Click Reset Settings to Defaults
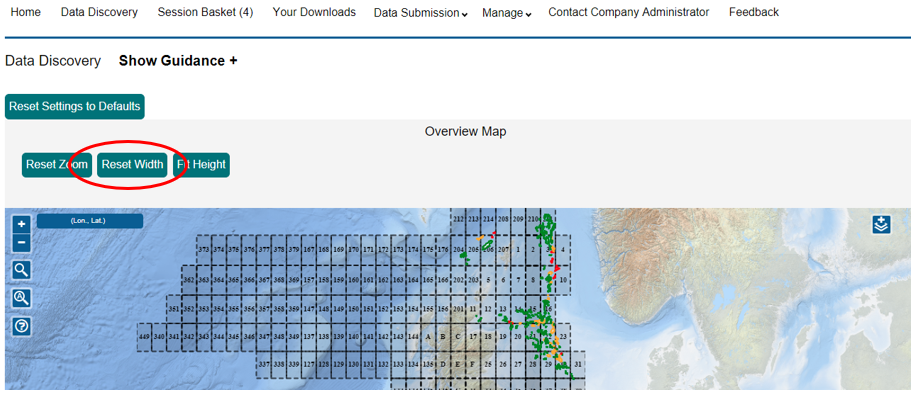Viewport: 913px width, 398px height. pyautogui.click(x=75, y=106)
